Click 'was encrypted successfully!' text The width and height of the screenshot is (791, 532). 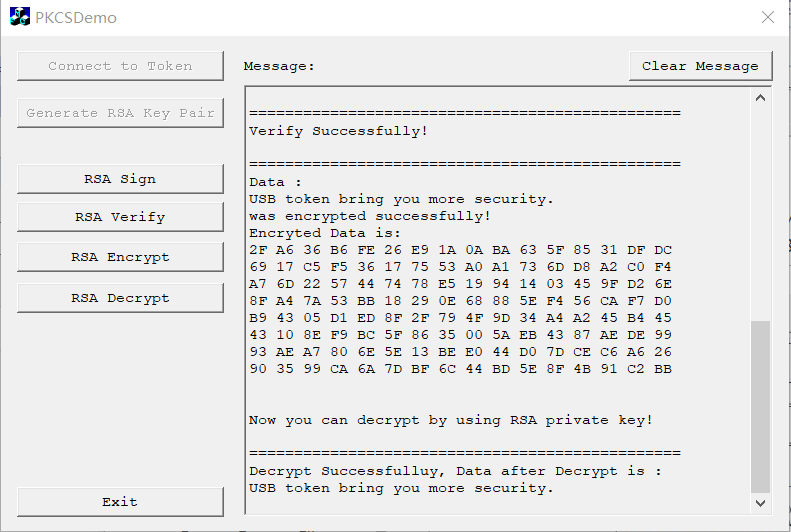(370, 216)
